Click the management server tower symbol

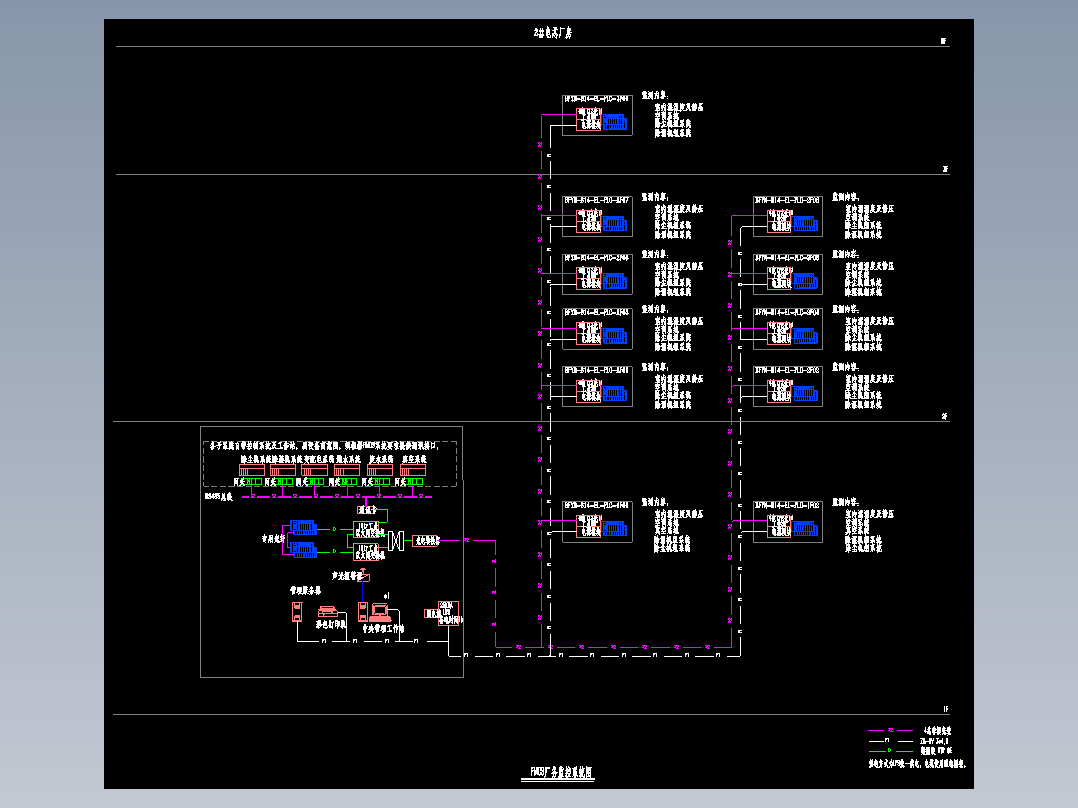coord(297,611)
